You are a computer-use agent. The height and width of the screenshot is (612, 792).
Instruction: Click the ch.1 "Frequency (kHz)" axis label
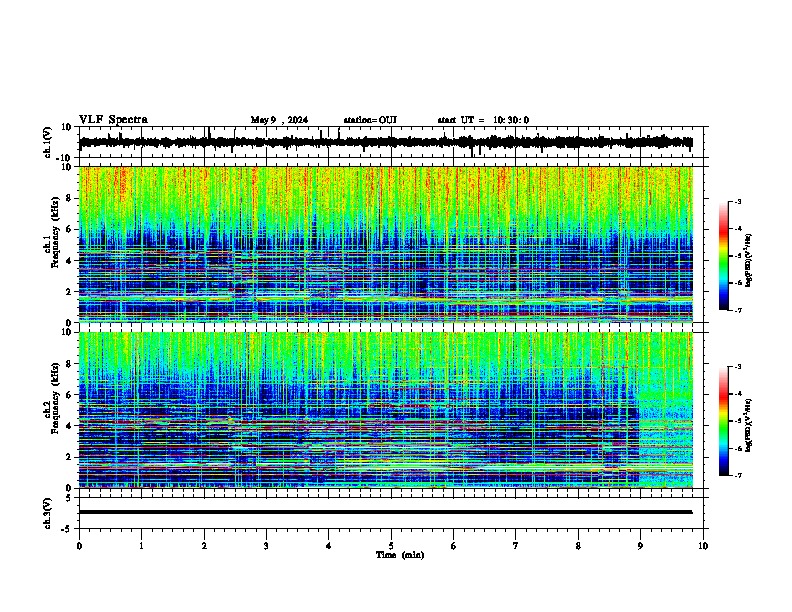tap(55, 232)
